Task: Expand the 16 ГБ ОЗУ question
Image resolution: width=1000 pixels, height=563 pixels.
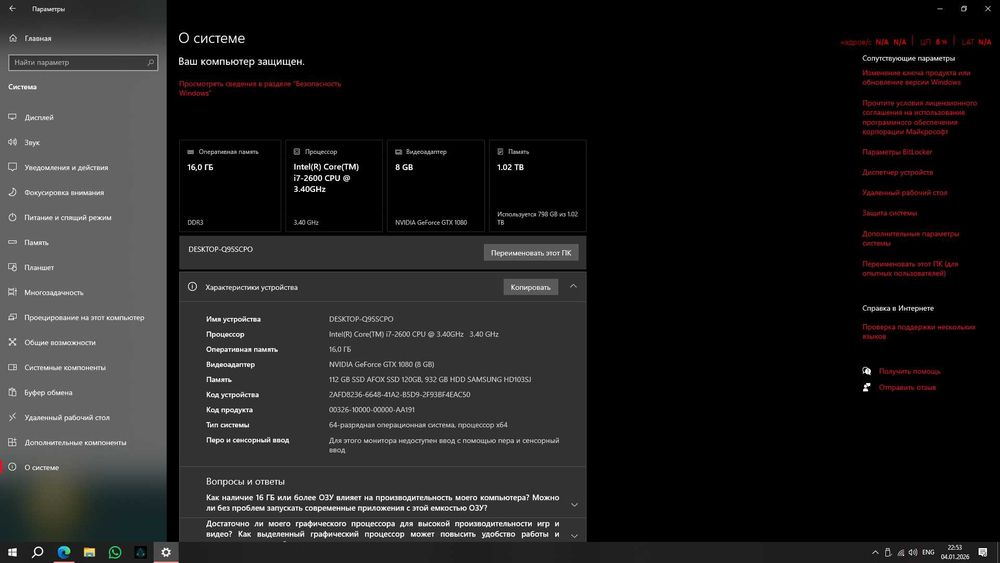Action: pyautogui.click(x=574, y=504)
